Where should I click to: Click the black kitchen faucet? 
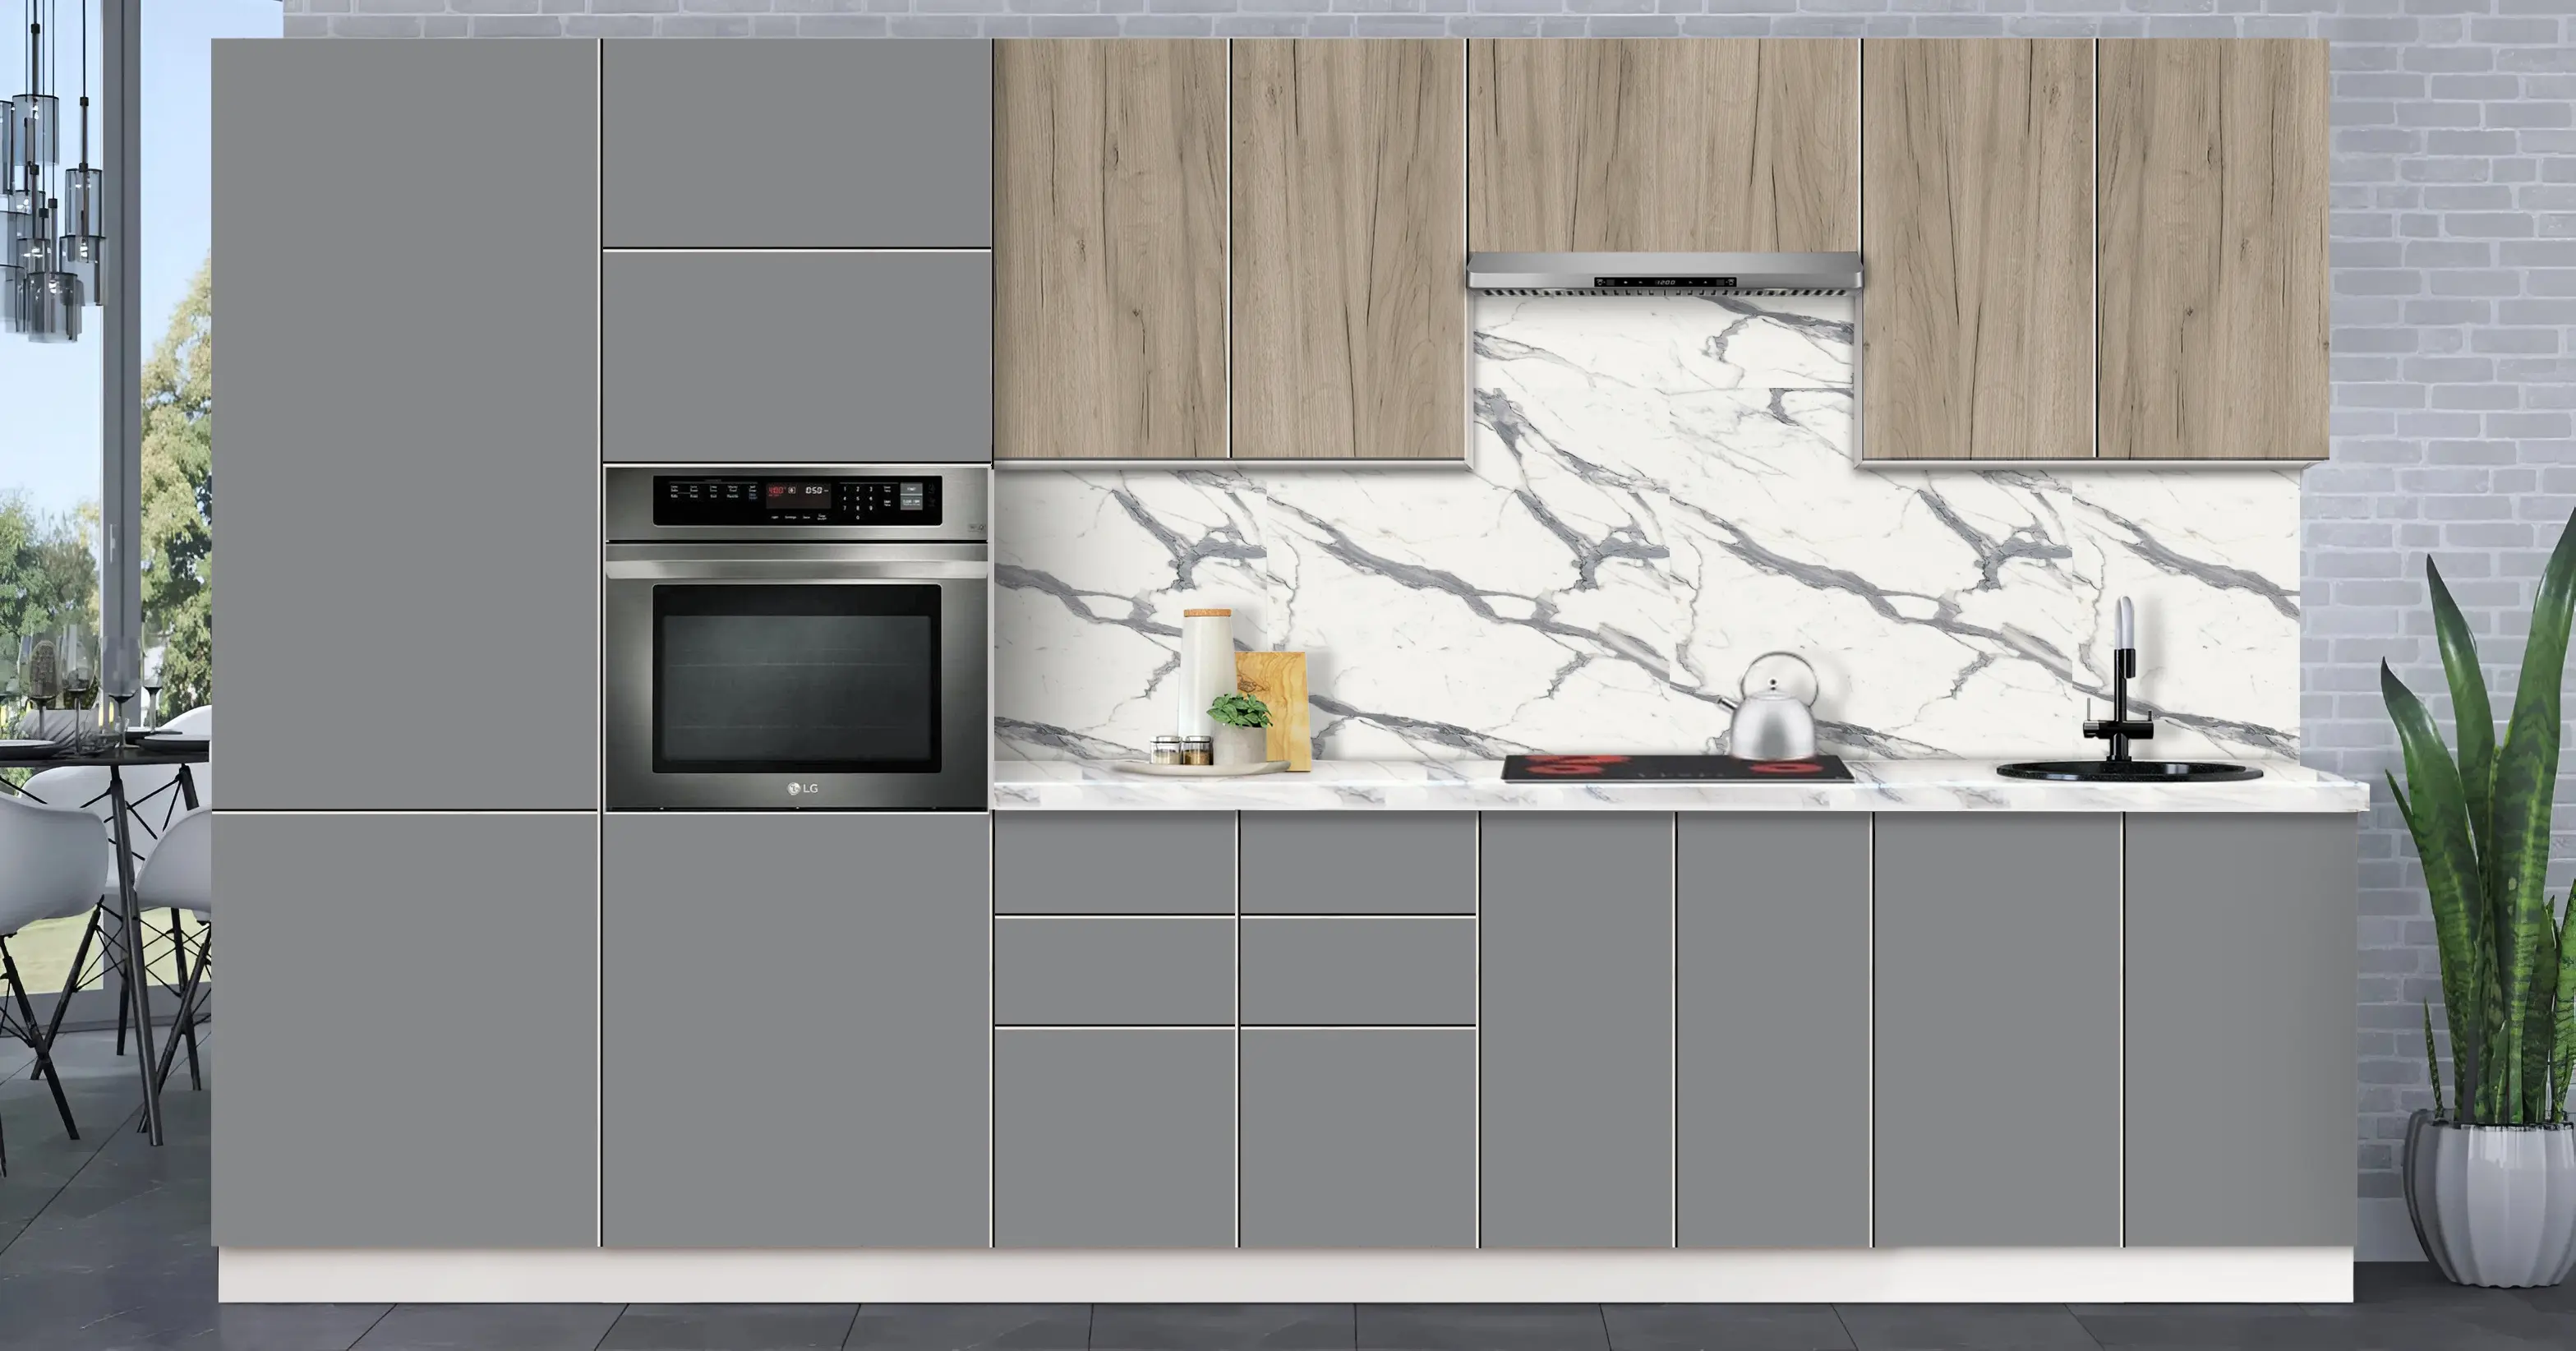[2119, 695]
